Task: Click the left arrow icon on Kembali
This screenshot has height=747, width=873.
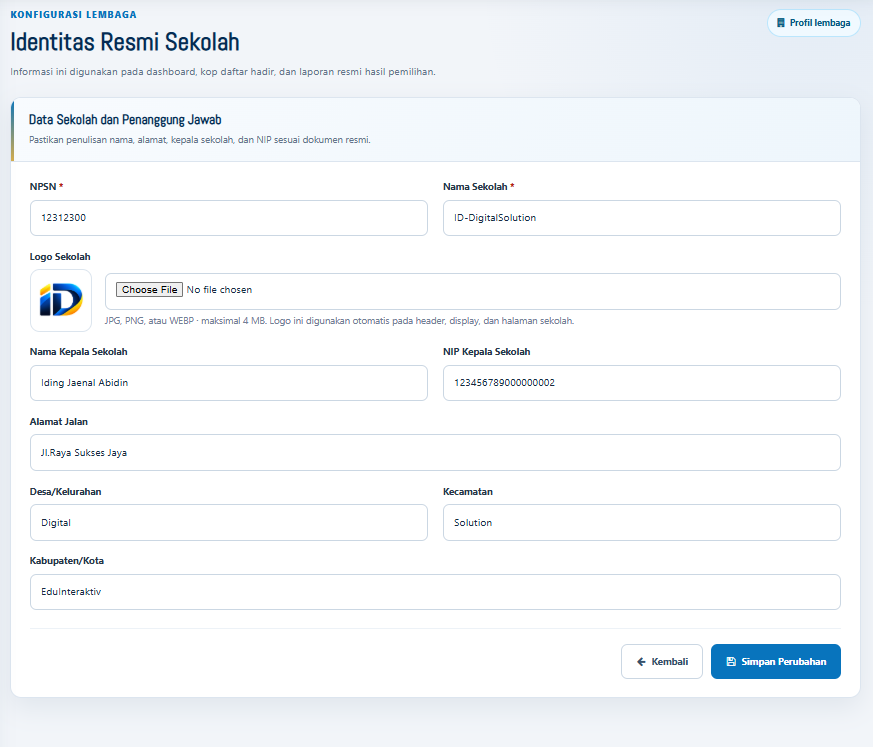Action: pos(641,661)
